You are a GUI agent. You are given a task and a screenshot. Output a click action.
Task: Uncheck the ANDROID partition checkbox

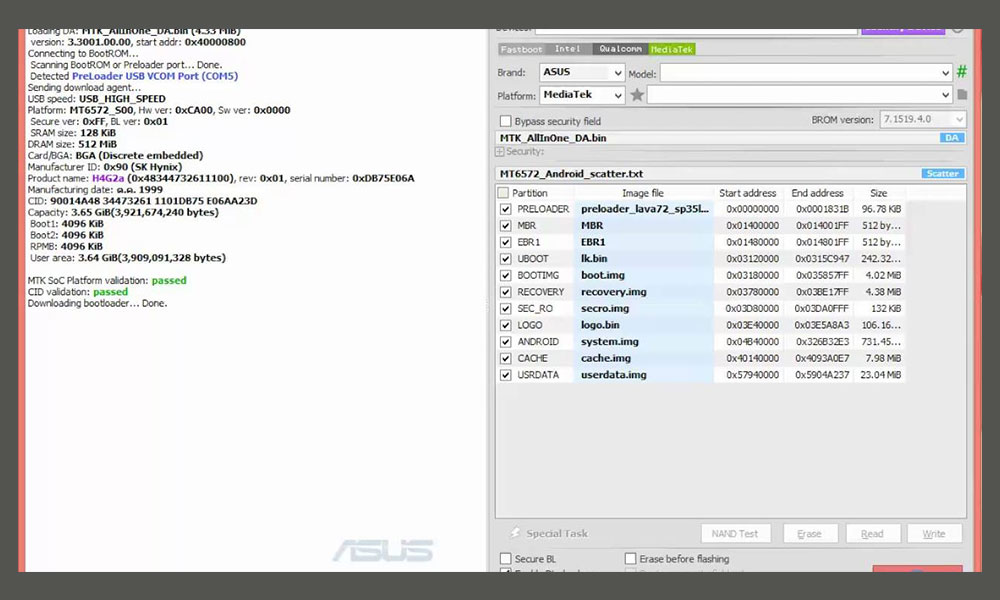(x=506, y=342)
